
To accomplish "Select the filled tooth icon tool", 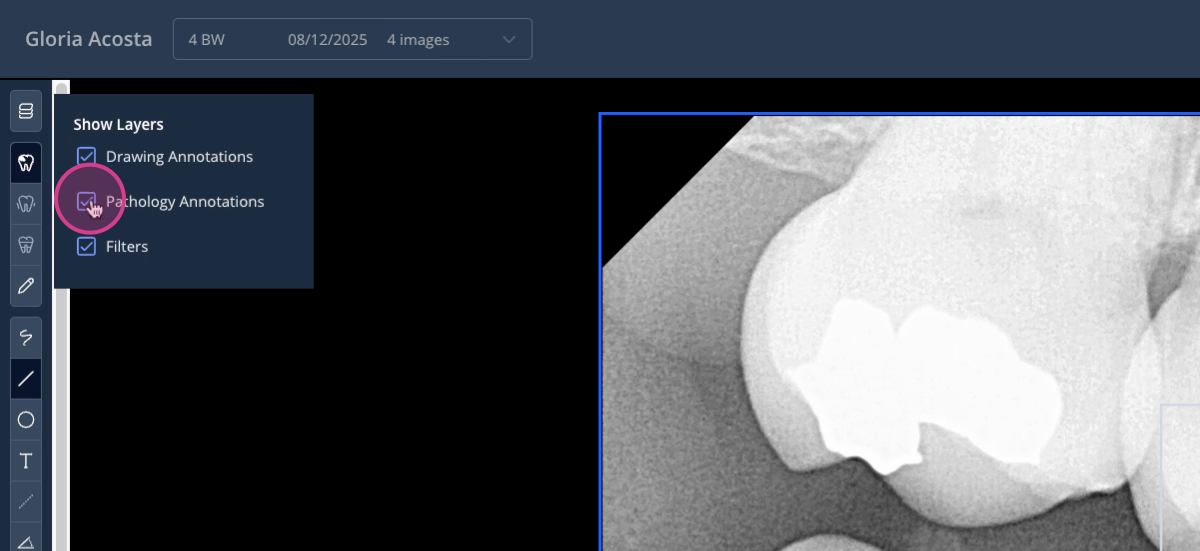I will click(26, 162).
